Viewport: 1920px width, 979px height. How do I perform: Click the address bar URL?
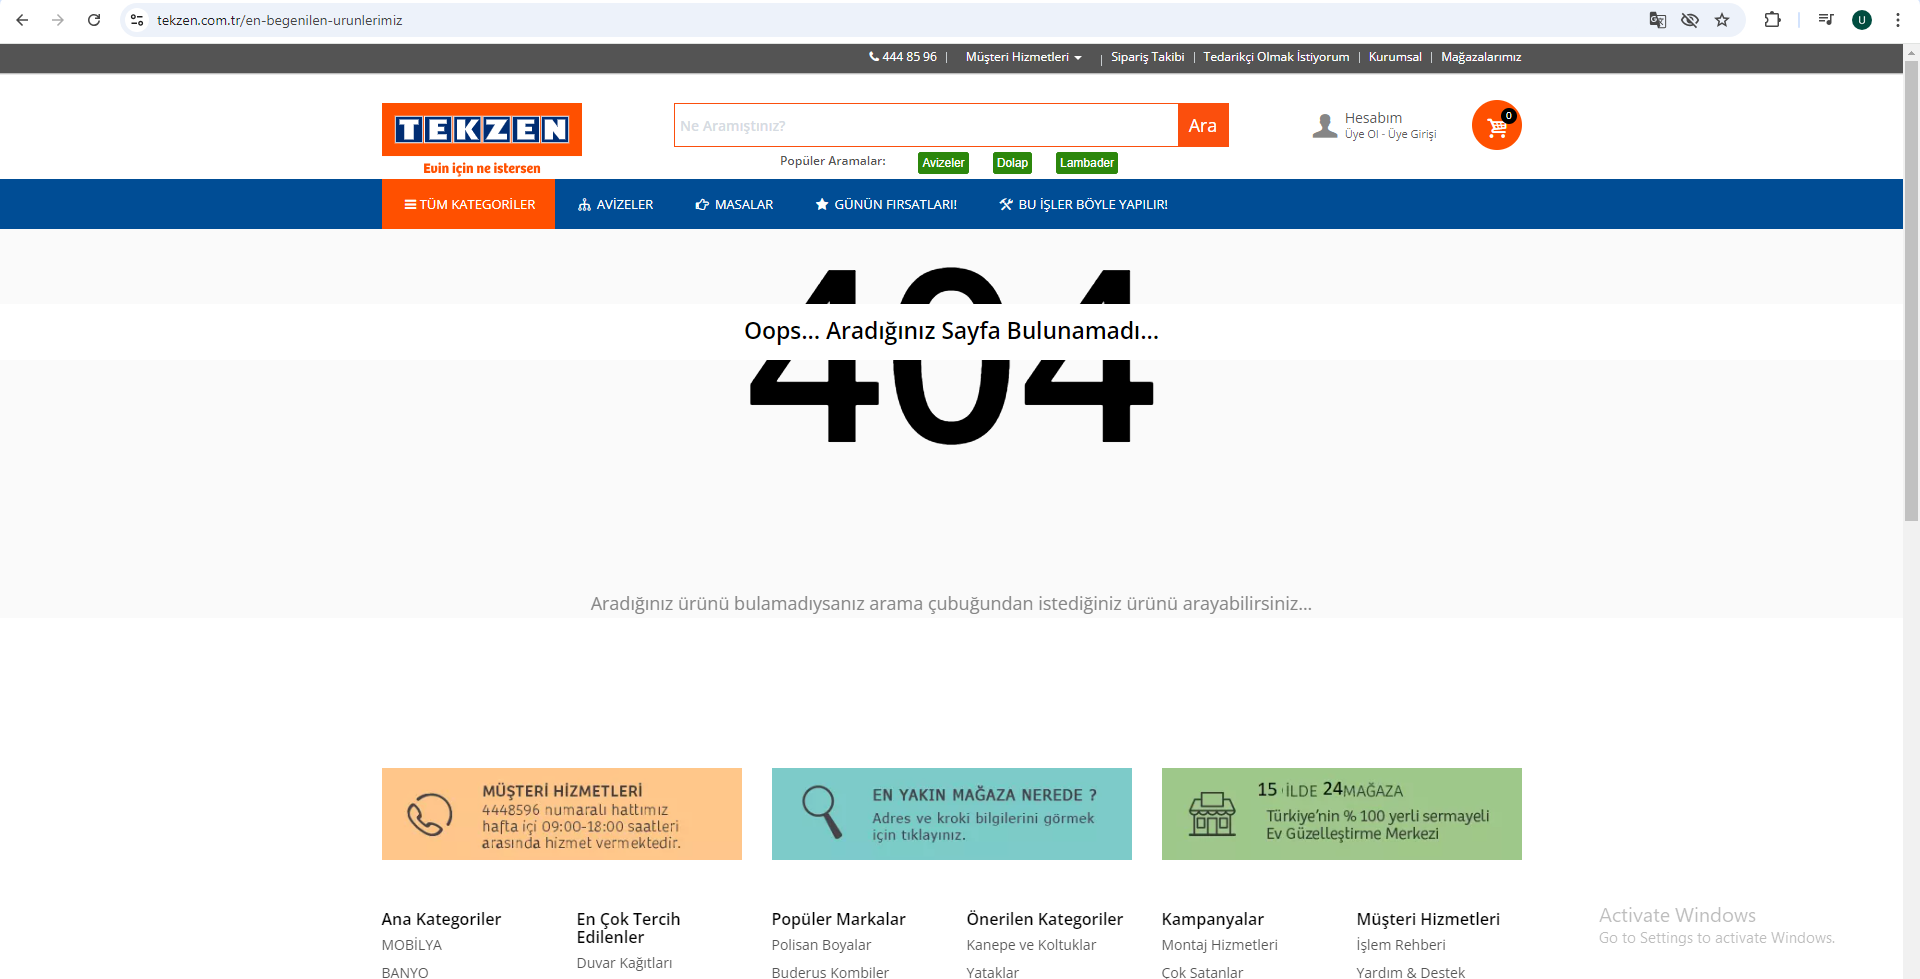[x=279, y=20]
